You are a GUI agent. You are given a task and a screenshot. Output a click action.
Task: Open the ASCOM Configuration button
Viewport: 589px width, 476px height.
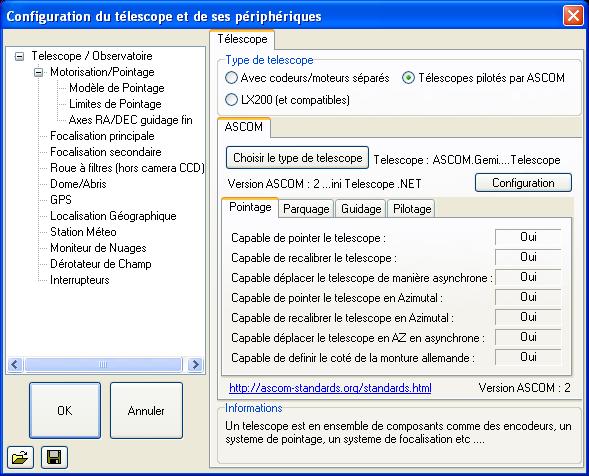(x=523, y=183)
